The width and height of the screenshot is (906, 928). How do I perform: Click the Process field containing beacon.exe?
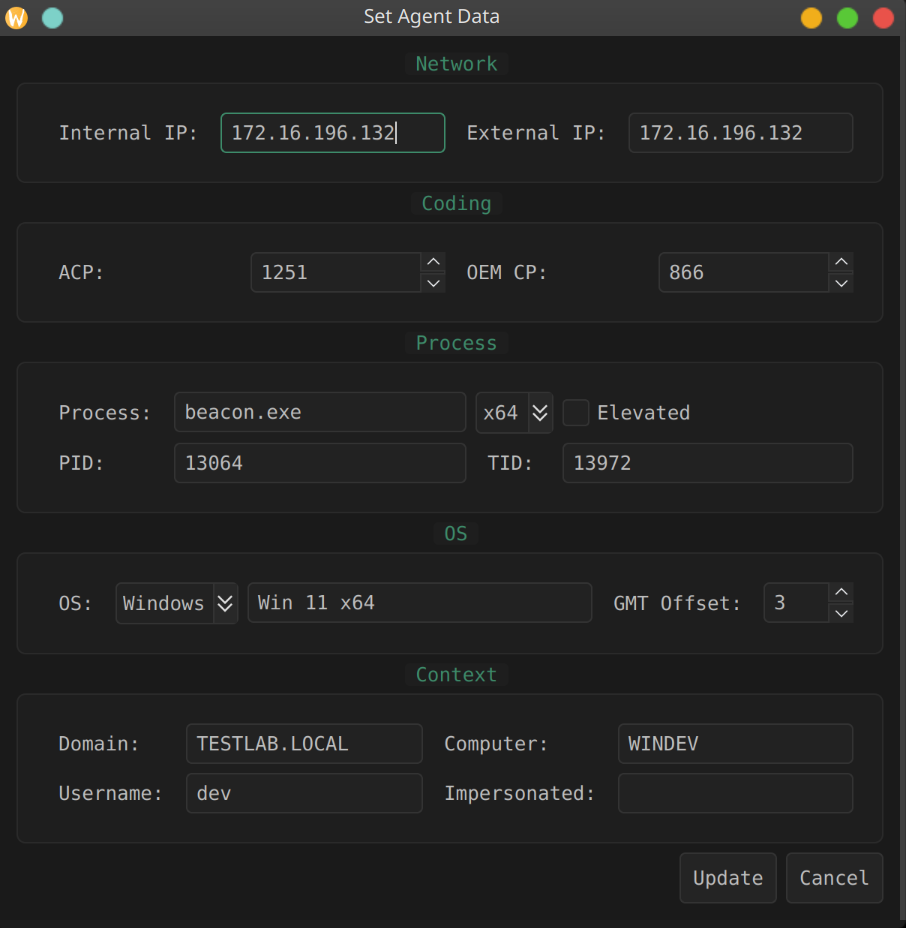pyautogui.click(x=320, y=412)
